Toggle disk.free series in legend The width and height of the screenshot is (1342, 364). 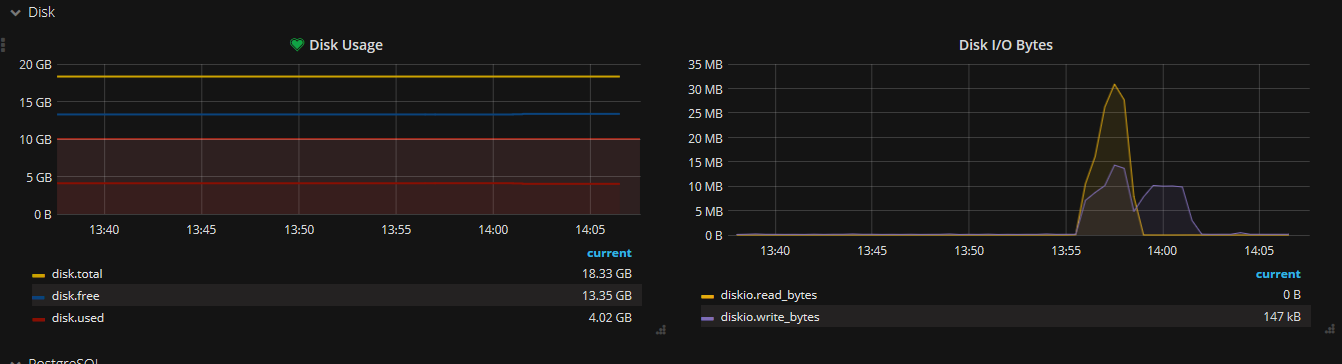click(x=75, y=295)
